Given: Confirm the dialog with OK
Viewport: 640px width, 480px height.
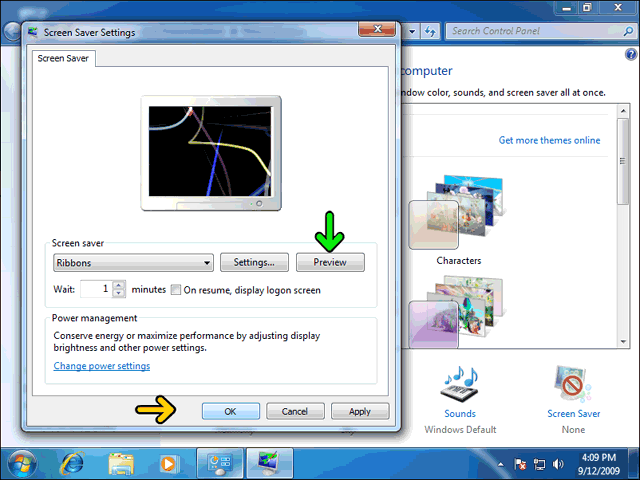Looking at the screenshot, I should pos(231,411).
